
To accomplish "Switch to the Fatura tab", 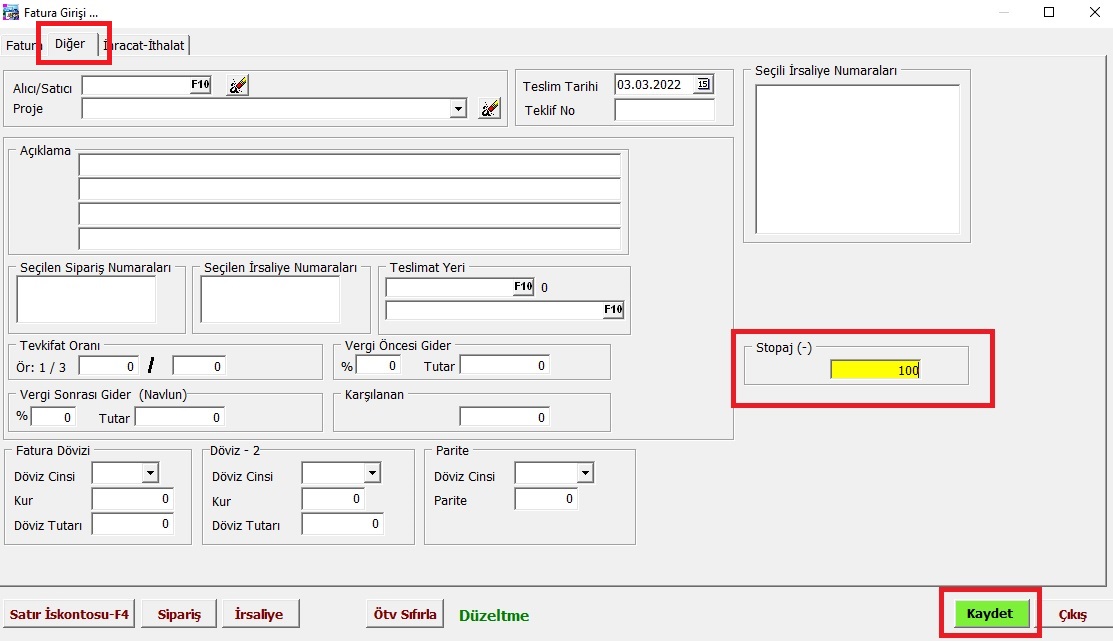I will tap(20, 46).
